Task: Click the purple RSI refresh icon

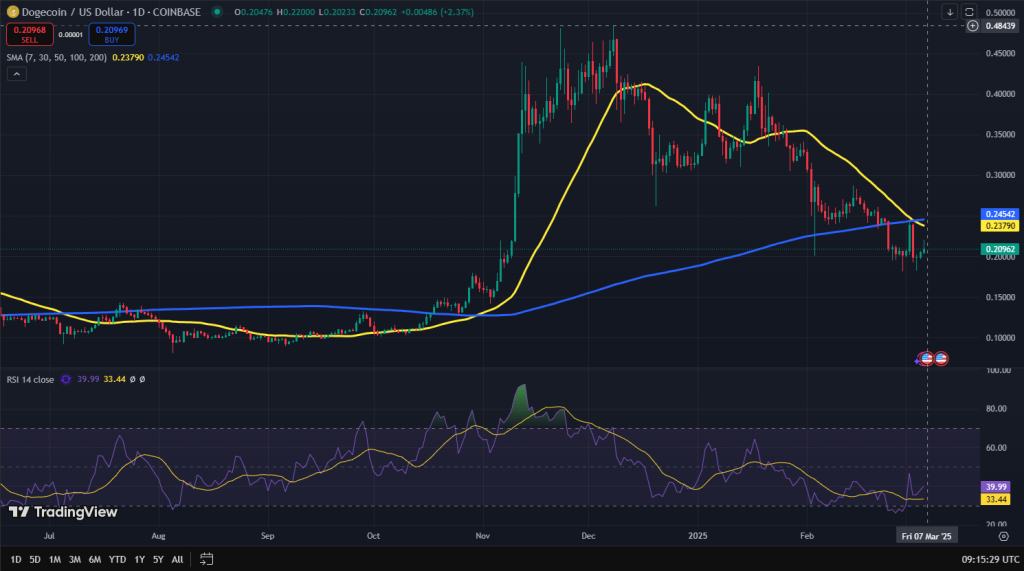Action: click(65, 380)
